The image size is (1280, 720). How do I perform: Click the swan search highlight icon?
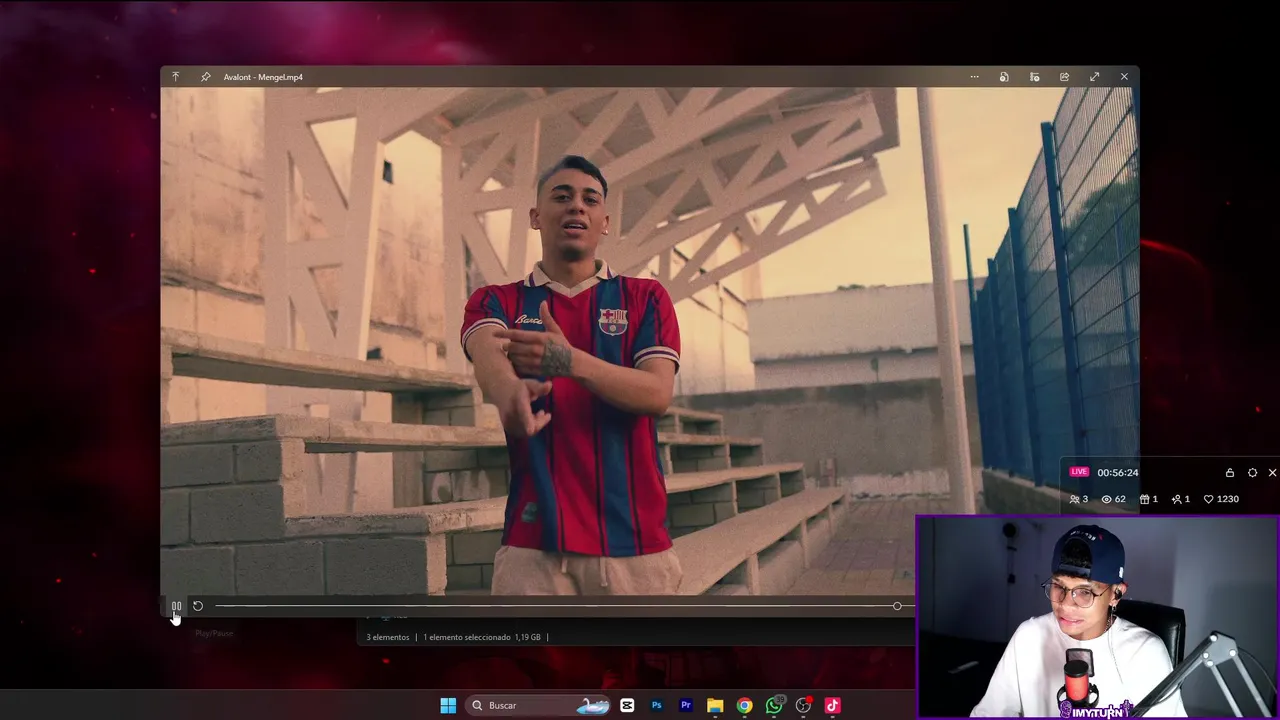point(593,705)
